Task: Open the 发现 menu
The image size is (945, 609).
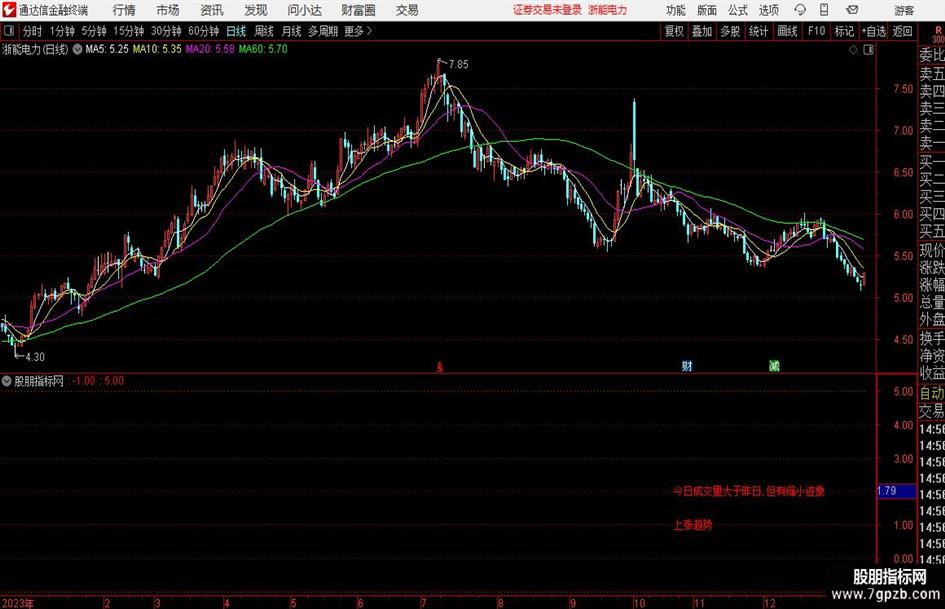Action: [x=256, y=10]
